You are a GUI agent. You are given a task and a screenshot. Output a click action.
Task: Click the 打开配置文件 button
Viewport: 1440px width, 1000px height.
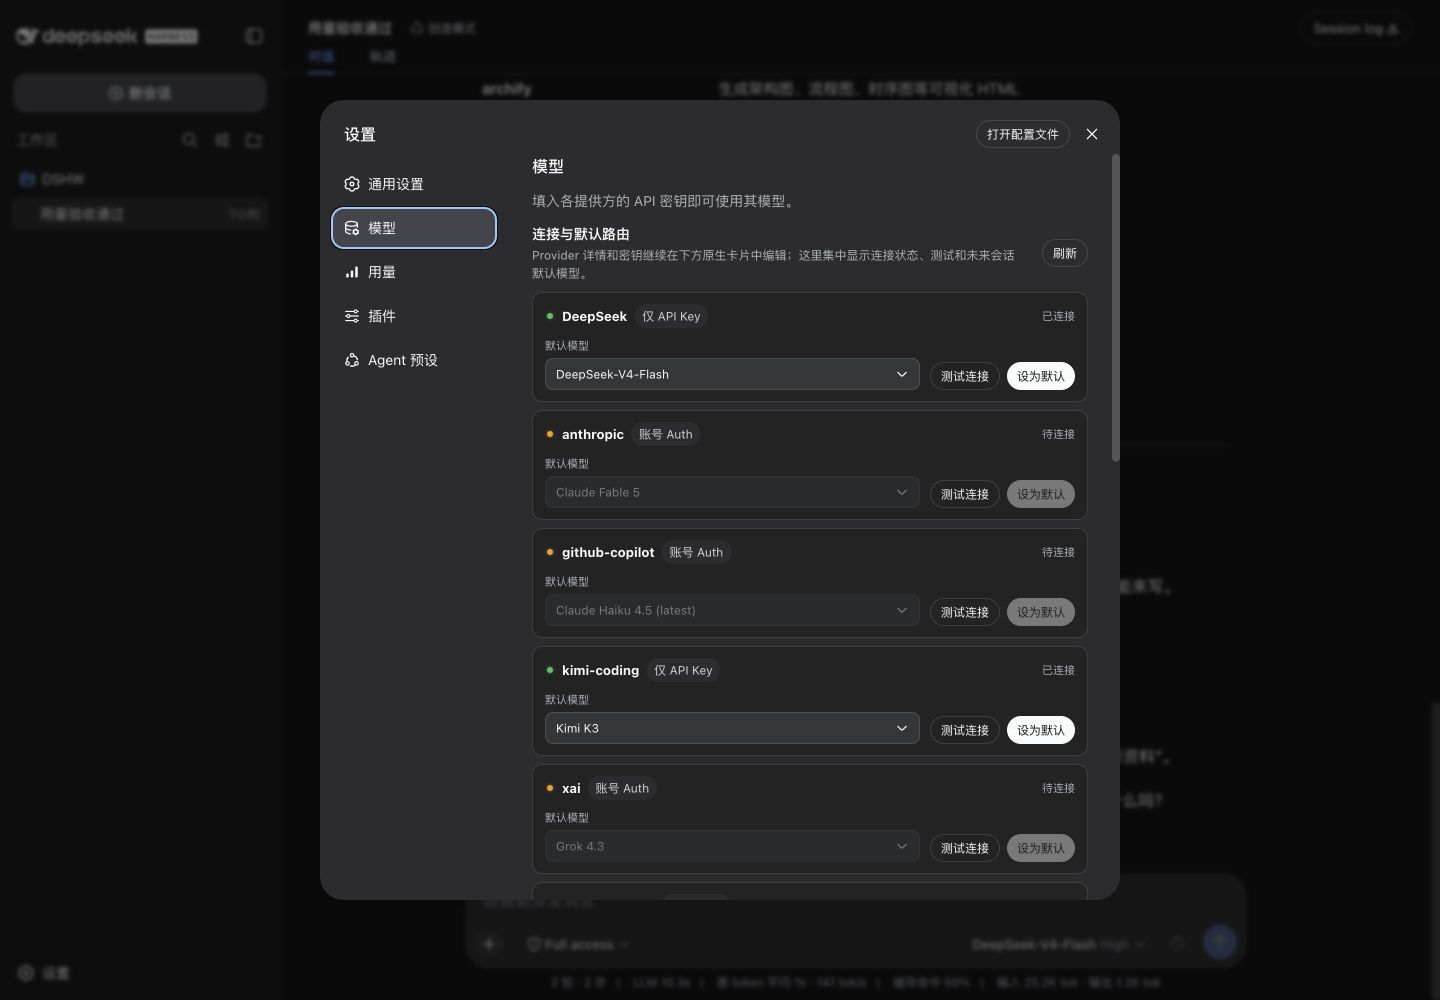(x=1023, y=134)
